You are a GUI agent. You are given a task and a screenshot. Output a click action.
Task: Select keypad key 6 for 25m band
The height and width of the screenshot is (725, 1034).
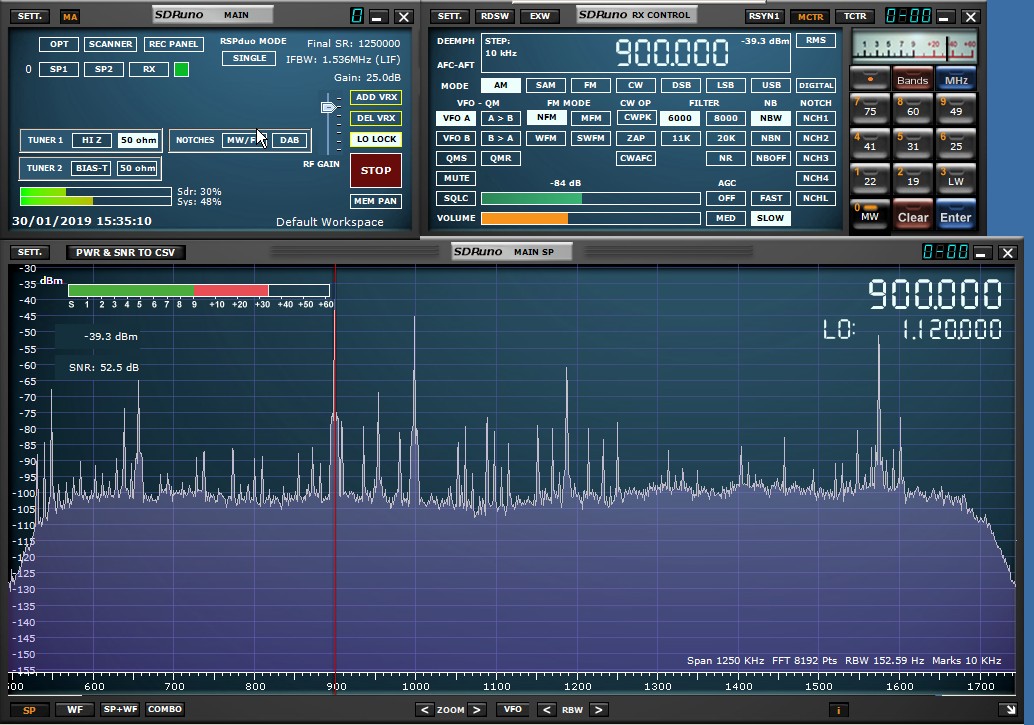coord(956,142)
